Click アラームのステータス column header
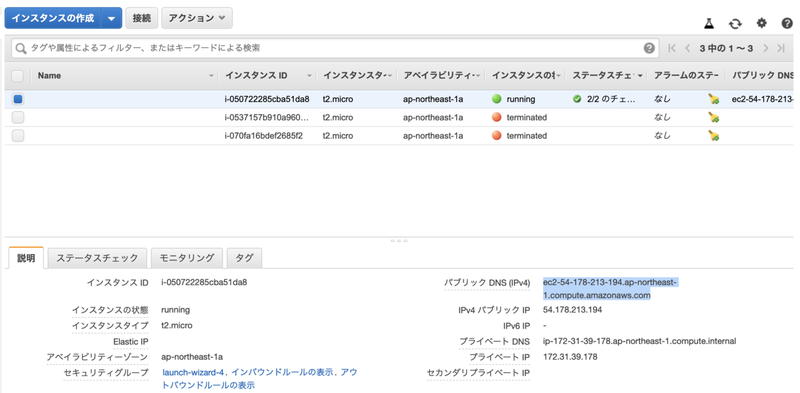The width and height of the screenshot is (800, 393). (686, 76)
